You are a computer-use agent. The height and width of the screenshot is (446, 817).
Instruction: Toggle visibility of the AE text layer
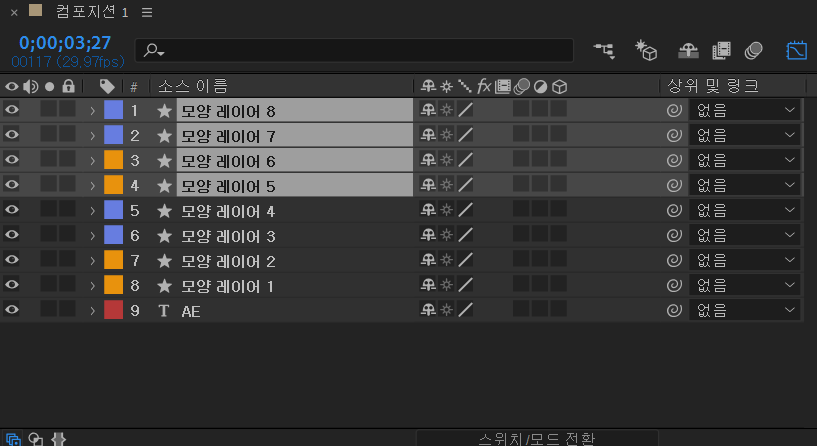(11, 310)
